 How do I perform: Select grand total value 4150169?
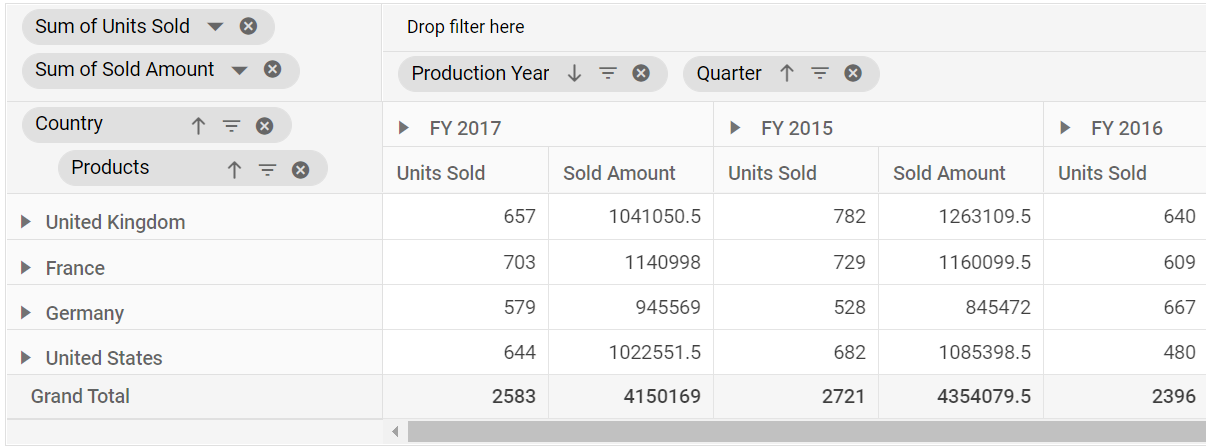631,397
